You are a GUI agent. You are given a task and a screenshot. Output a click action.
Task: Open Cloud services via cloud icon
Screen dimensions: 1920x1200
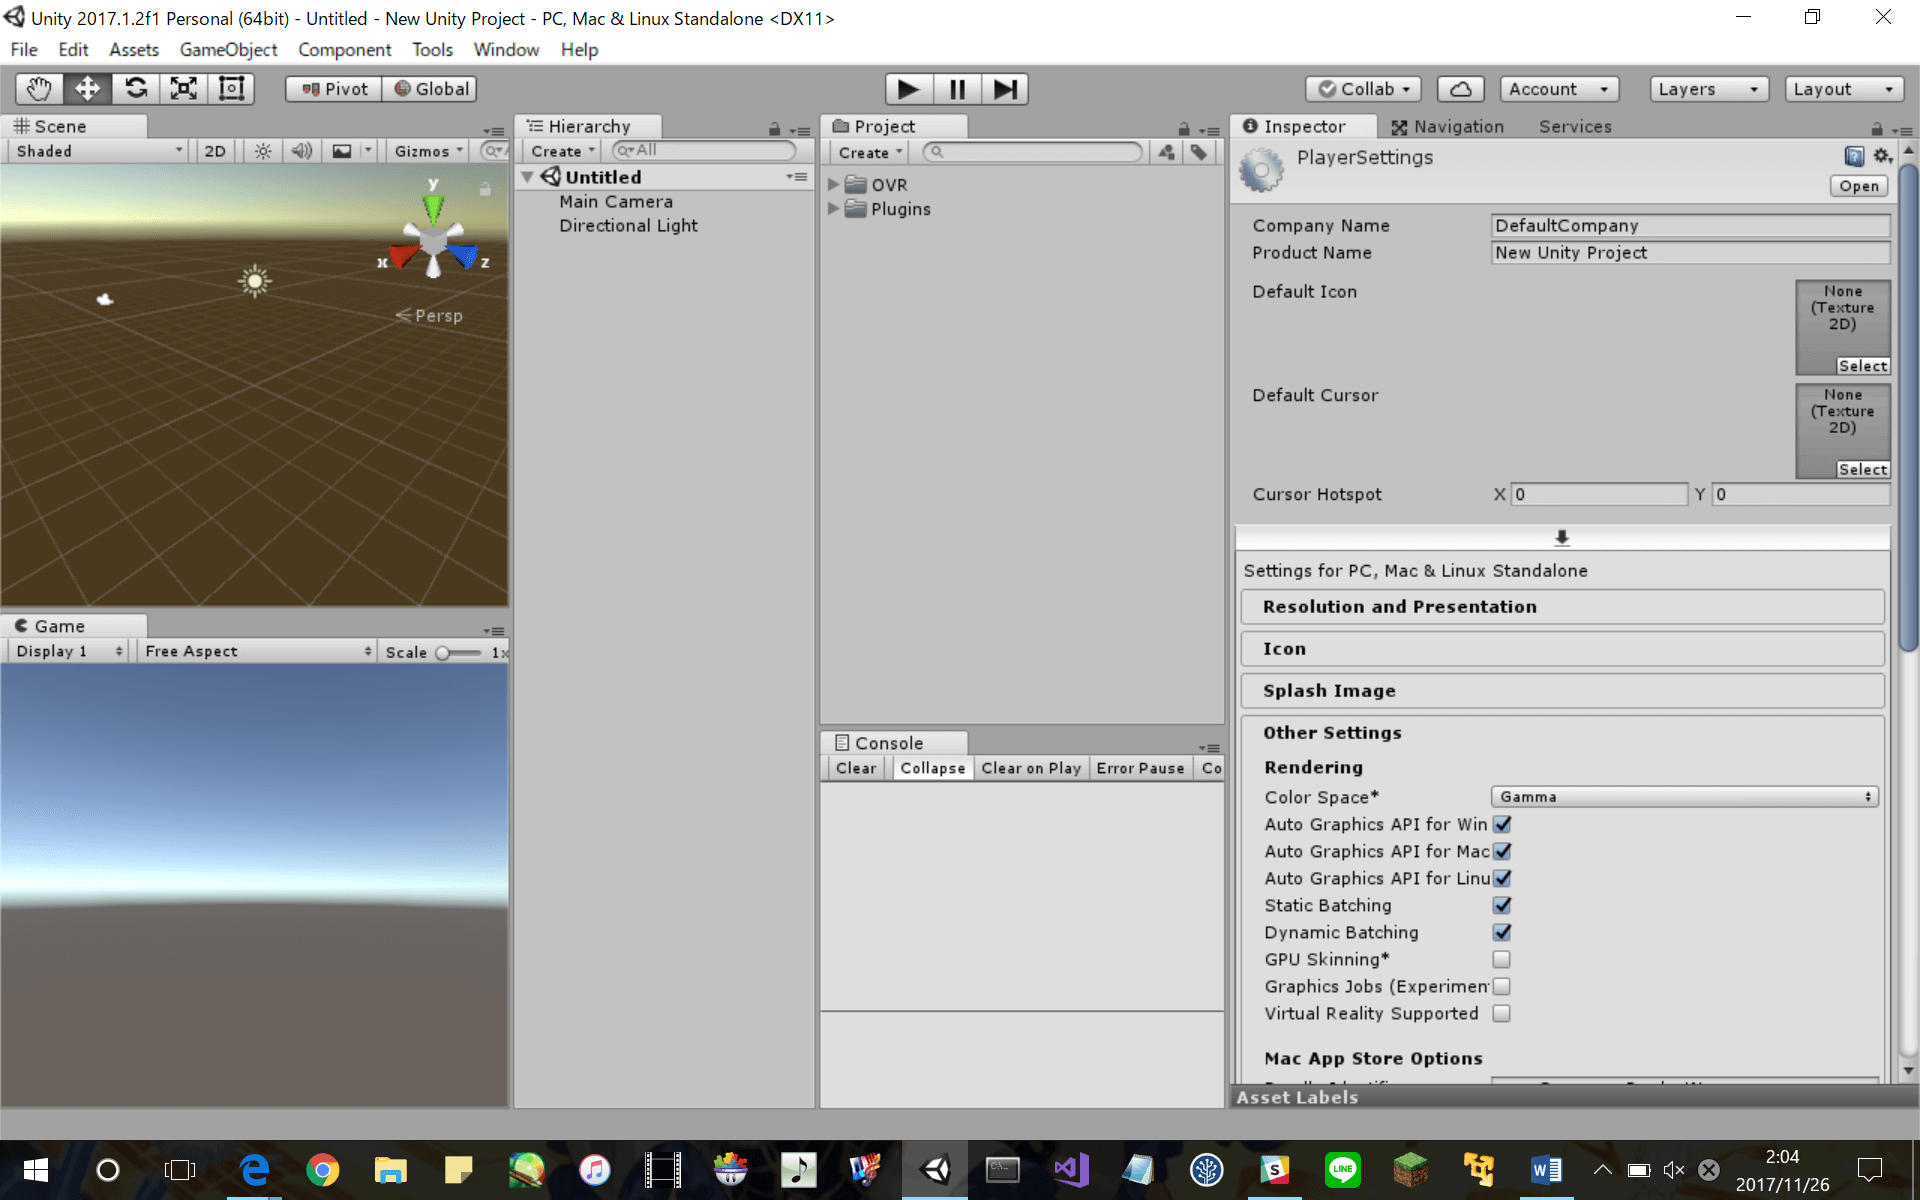point(1460,89)
